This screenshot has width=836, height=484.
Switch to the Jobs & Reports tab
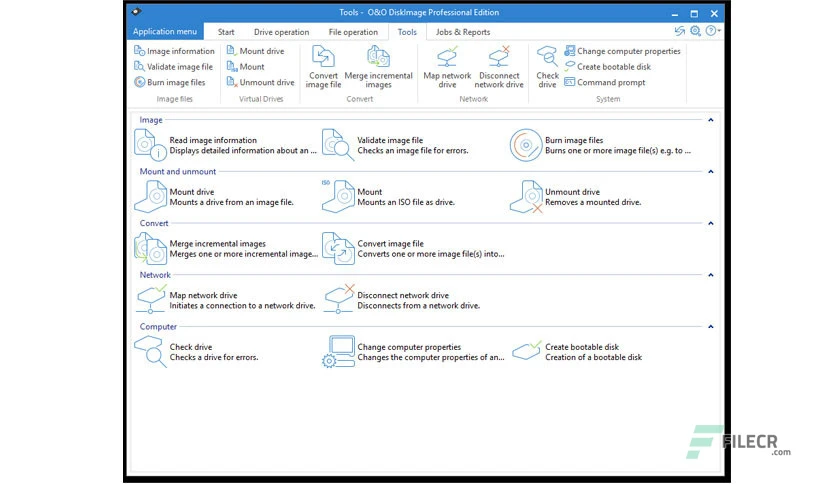463,32
